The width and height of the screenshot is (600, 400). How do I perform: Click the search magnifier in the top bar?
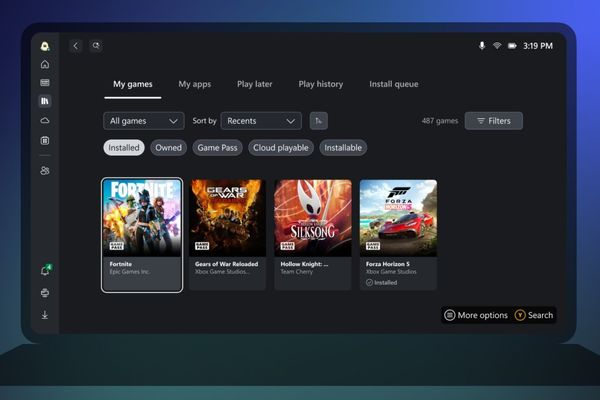tap(96, 46)
